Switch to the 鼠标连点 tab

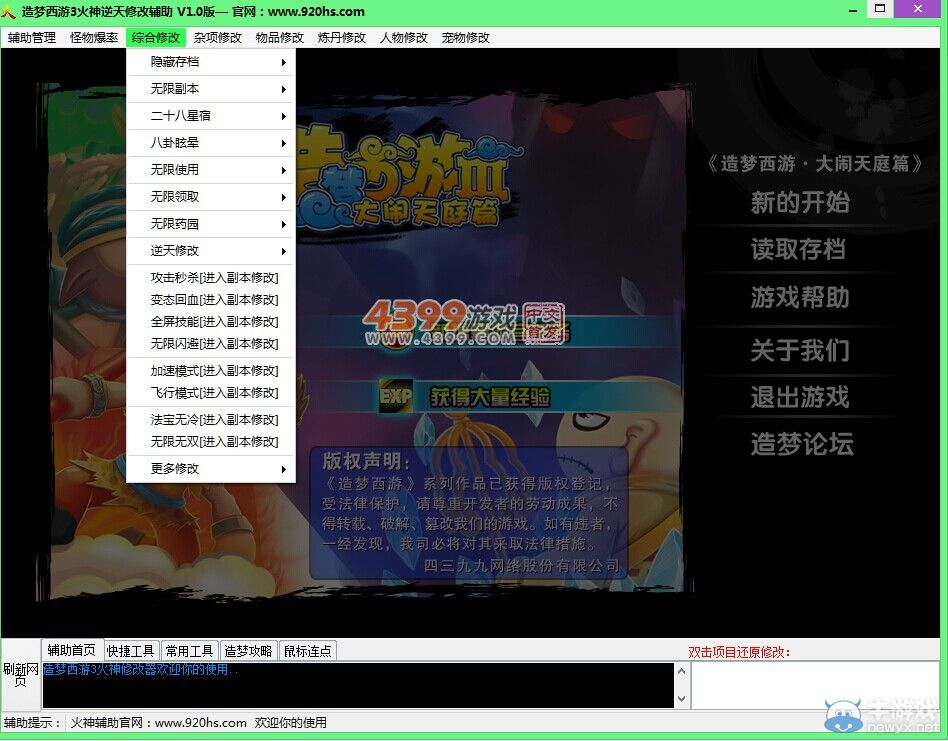pyautogui.click(x=308, y=651)
